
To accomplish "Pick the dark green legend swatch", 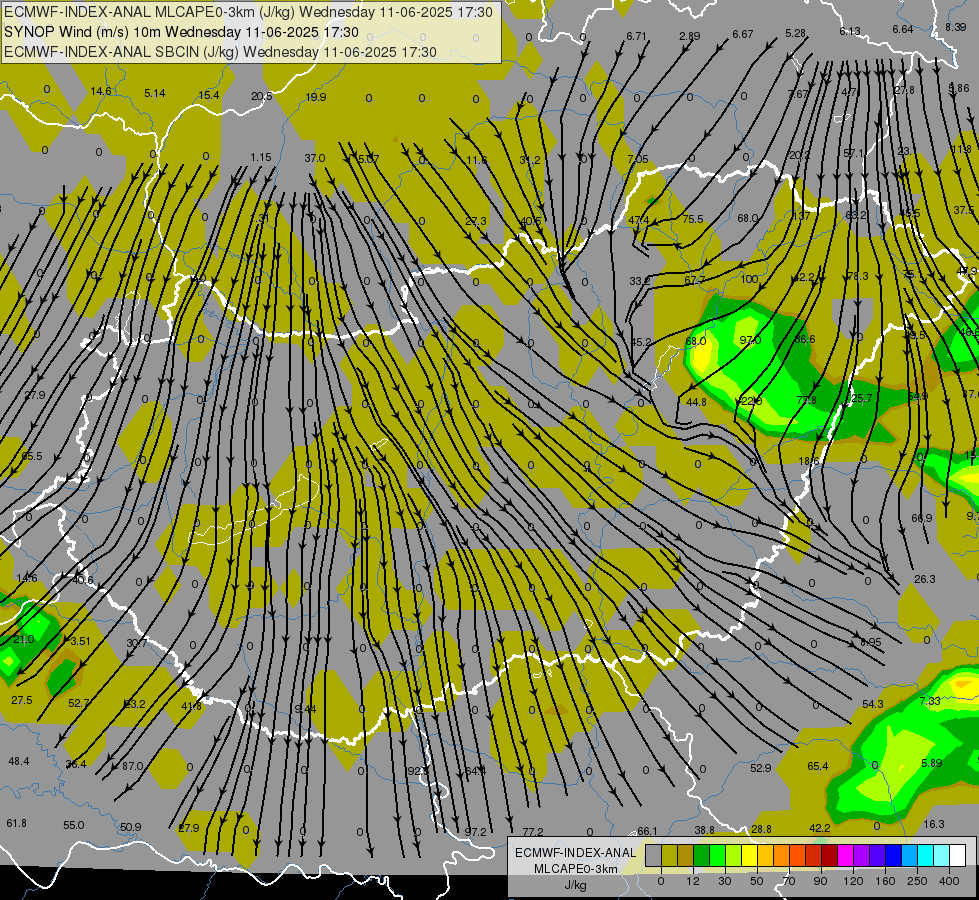I will click(702, 855).
